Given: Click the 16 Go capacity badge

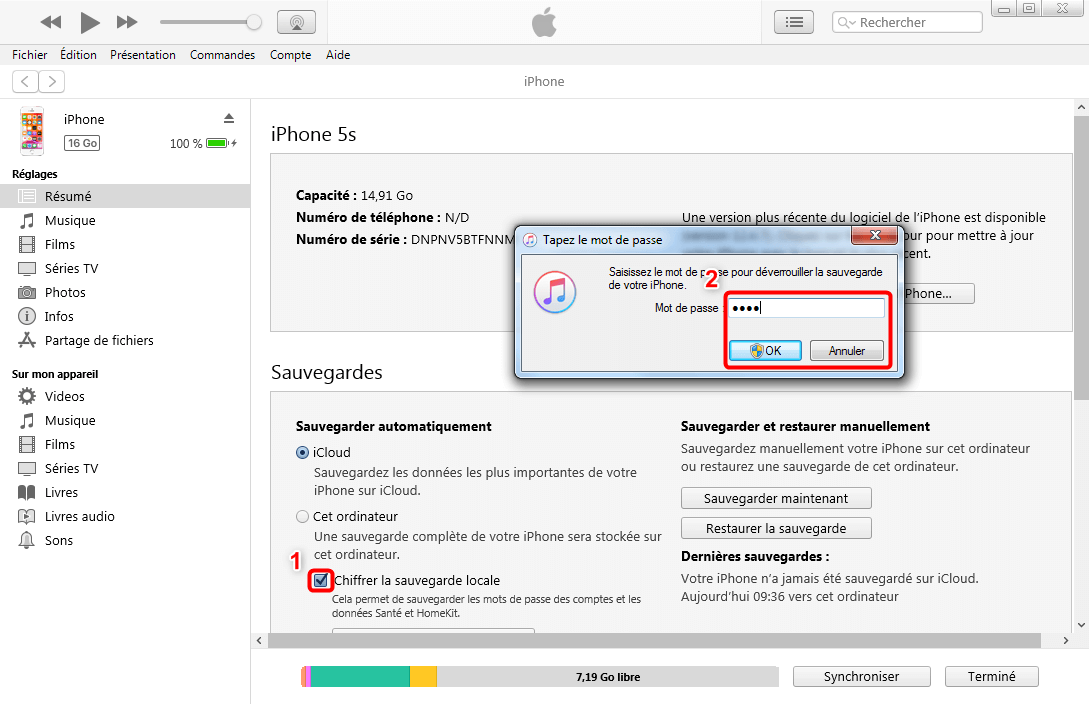Looking at the screenshot, I should (82, 143).
